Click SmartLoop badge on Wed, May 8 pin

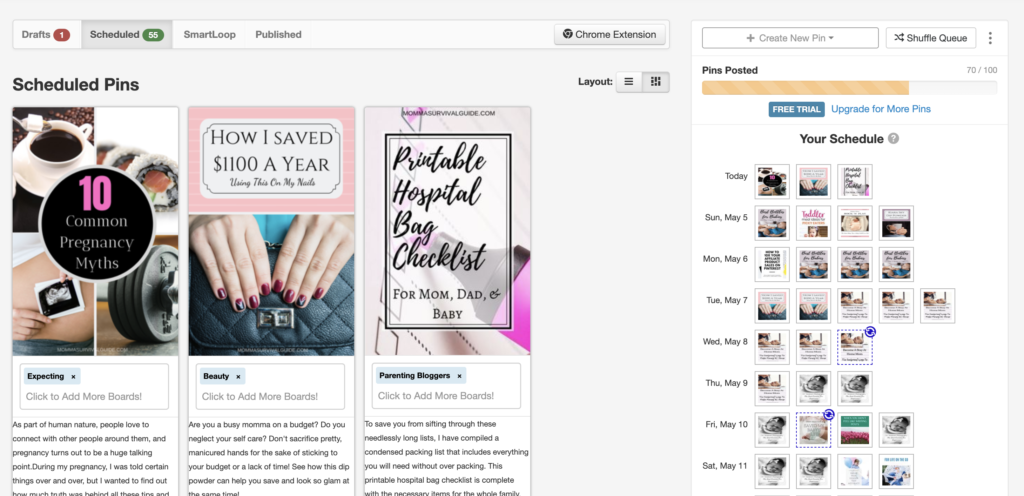(870, 332)
